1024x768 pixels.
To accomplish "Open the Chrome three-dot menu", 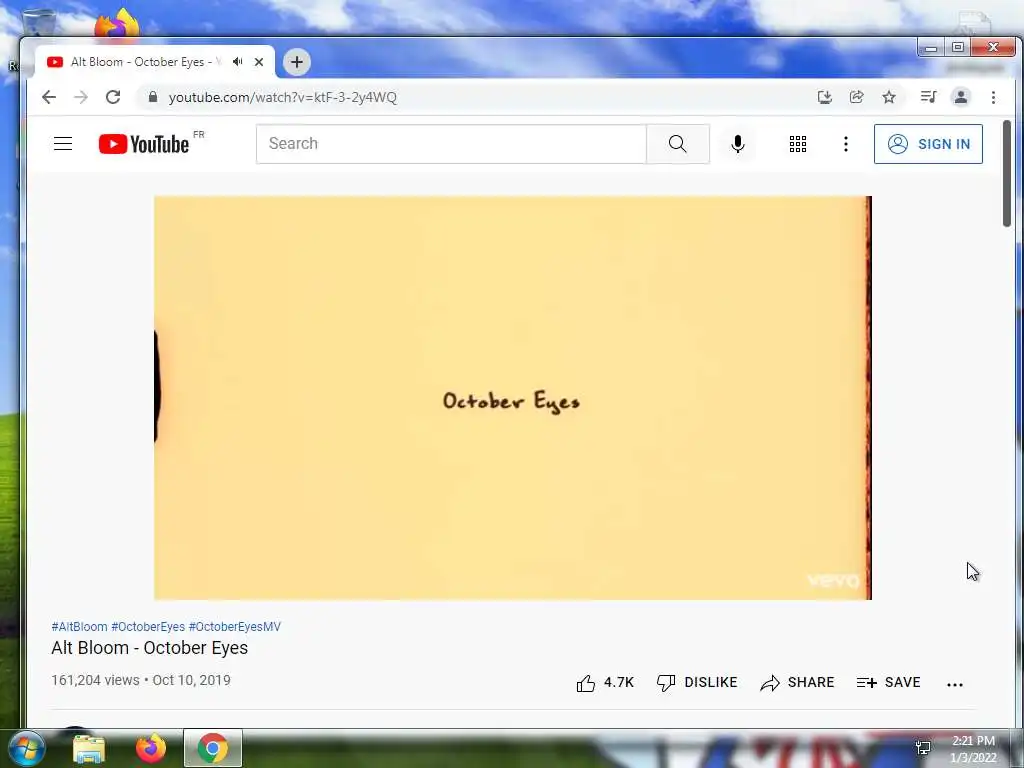I will (x=993, y=97).
